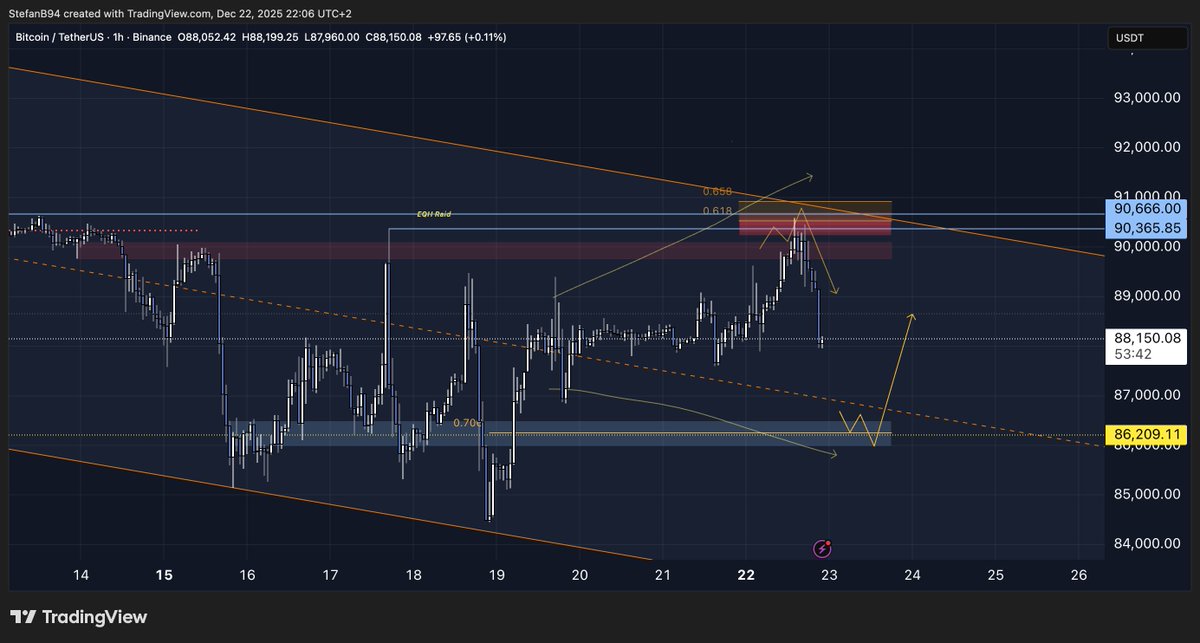
Task: Click the 90,365.85 price level label
Action: click(1148, 227)
